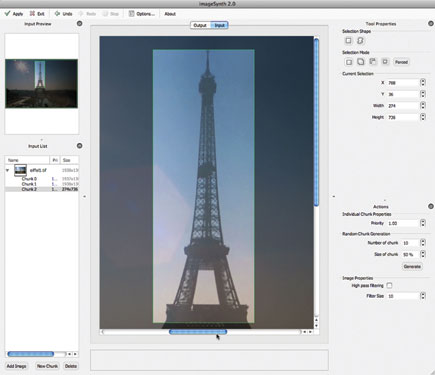Click the Y field stepper arrows
Viewport: 435px width, 375px height.
tap(423, 94)
